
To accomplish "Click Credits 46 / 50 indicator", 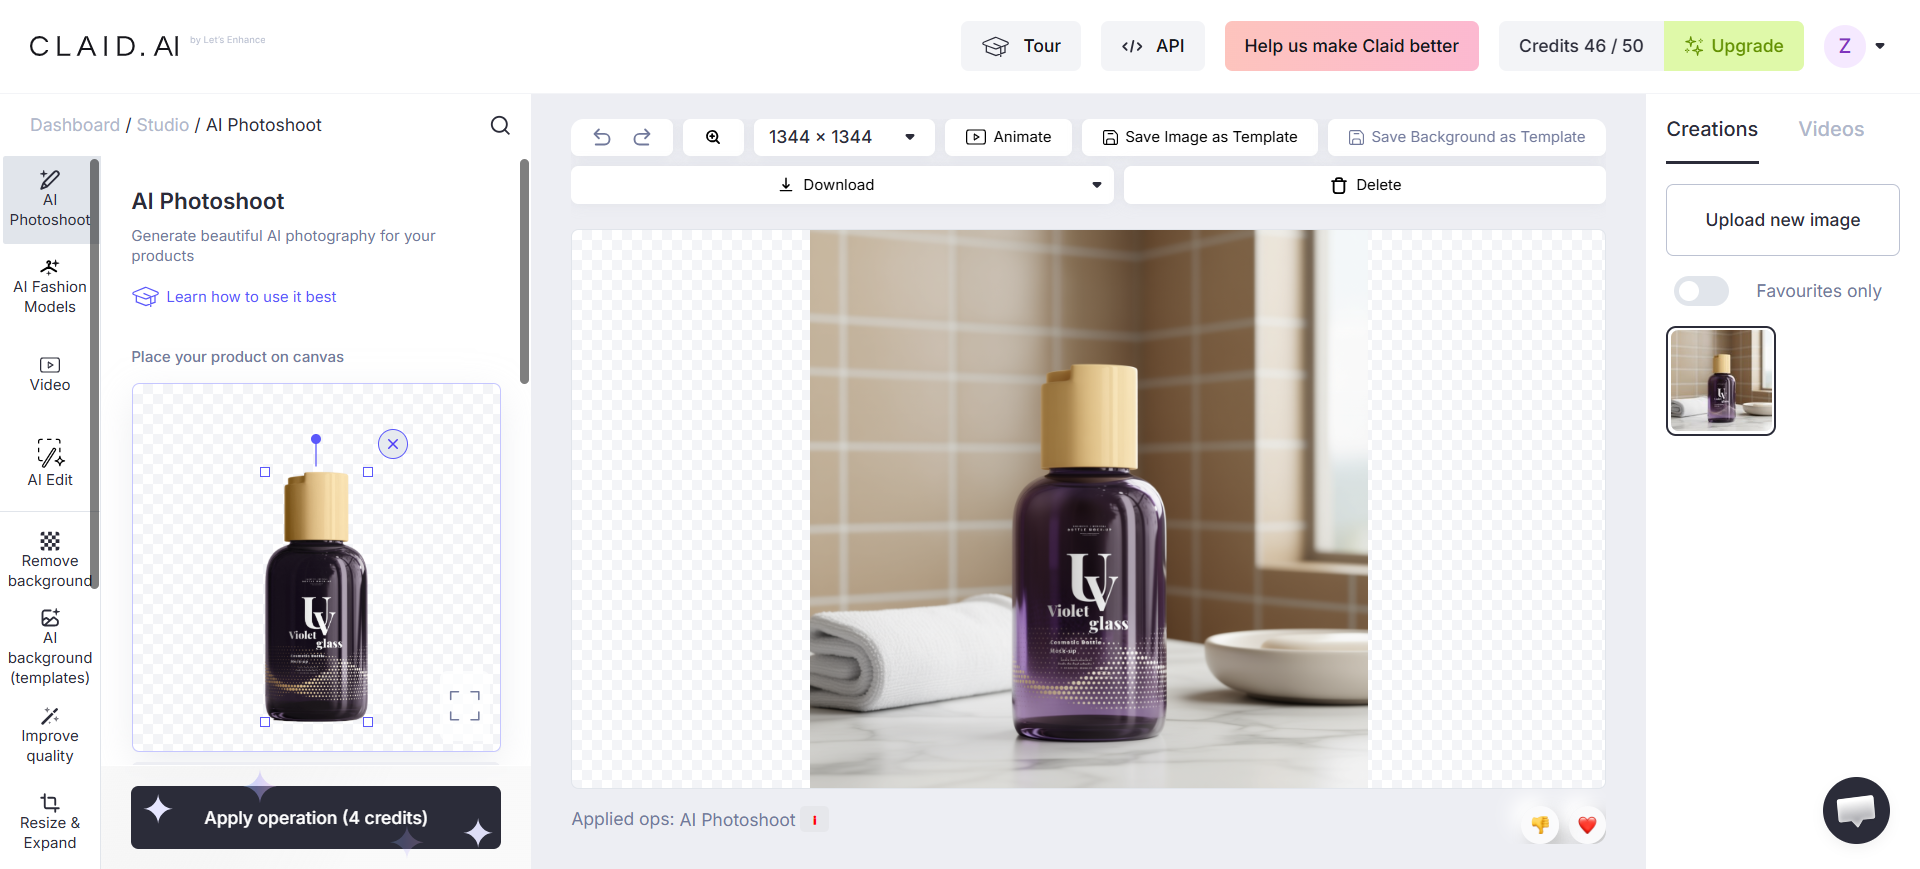I will pos(1581,46).
